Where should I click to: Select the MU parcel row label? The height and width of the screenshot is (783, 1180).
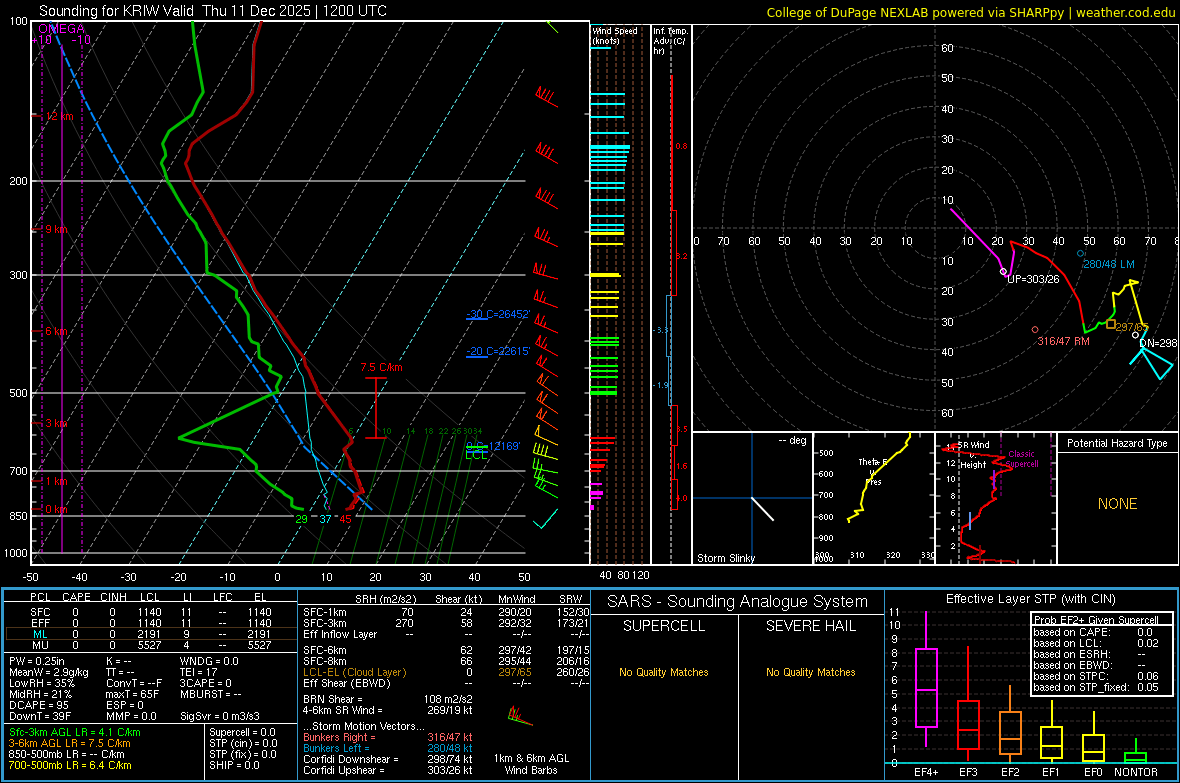click(x=40, y=645)
